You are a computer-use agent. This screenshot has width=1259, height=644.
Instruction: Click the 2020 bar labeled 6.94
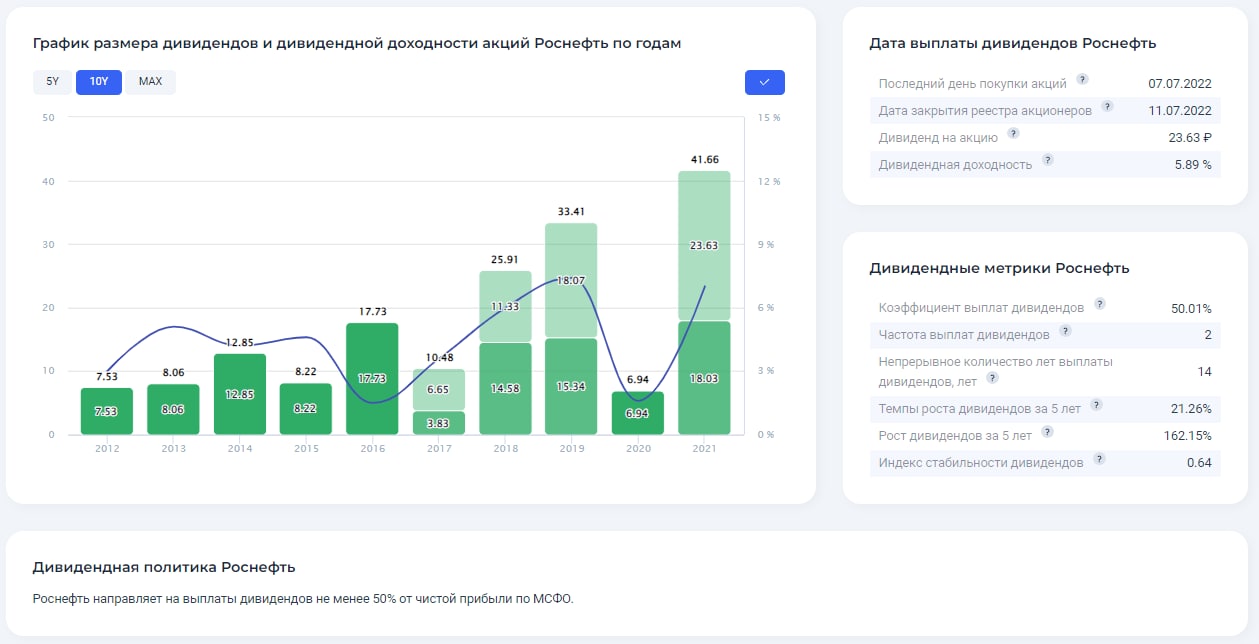pos(638,413)
